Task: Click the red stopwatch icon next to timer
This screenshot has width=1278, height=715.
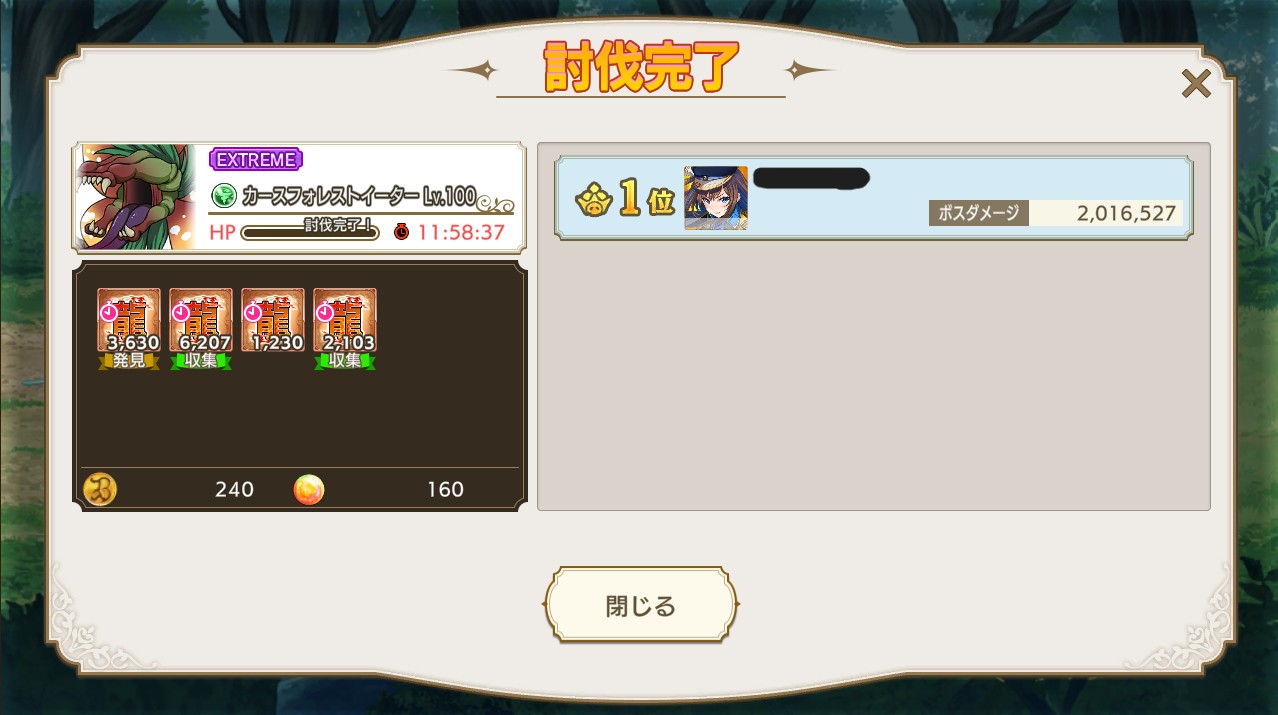Action: click(x=401, y=232)
